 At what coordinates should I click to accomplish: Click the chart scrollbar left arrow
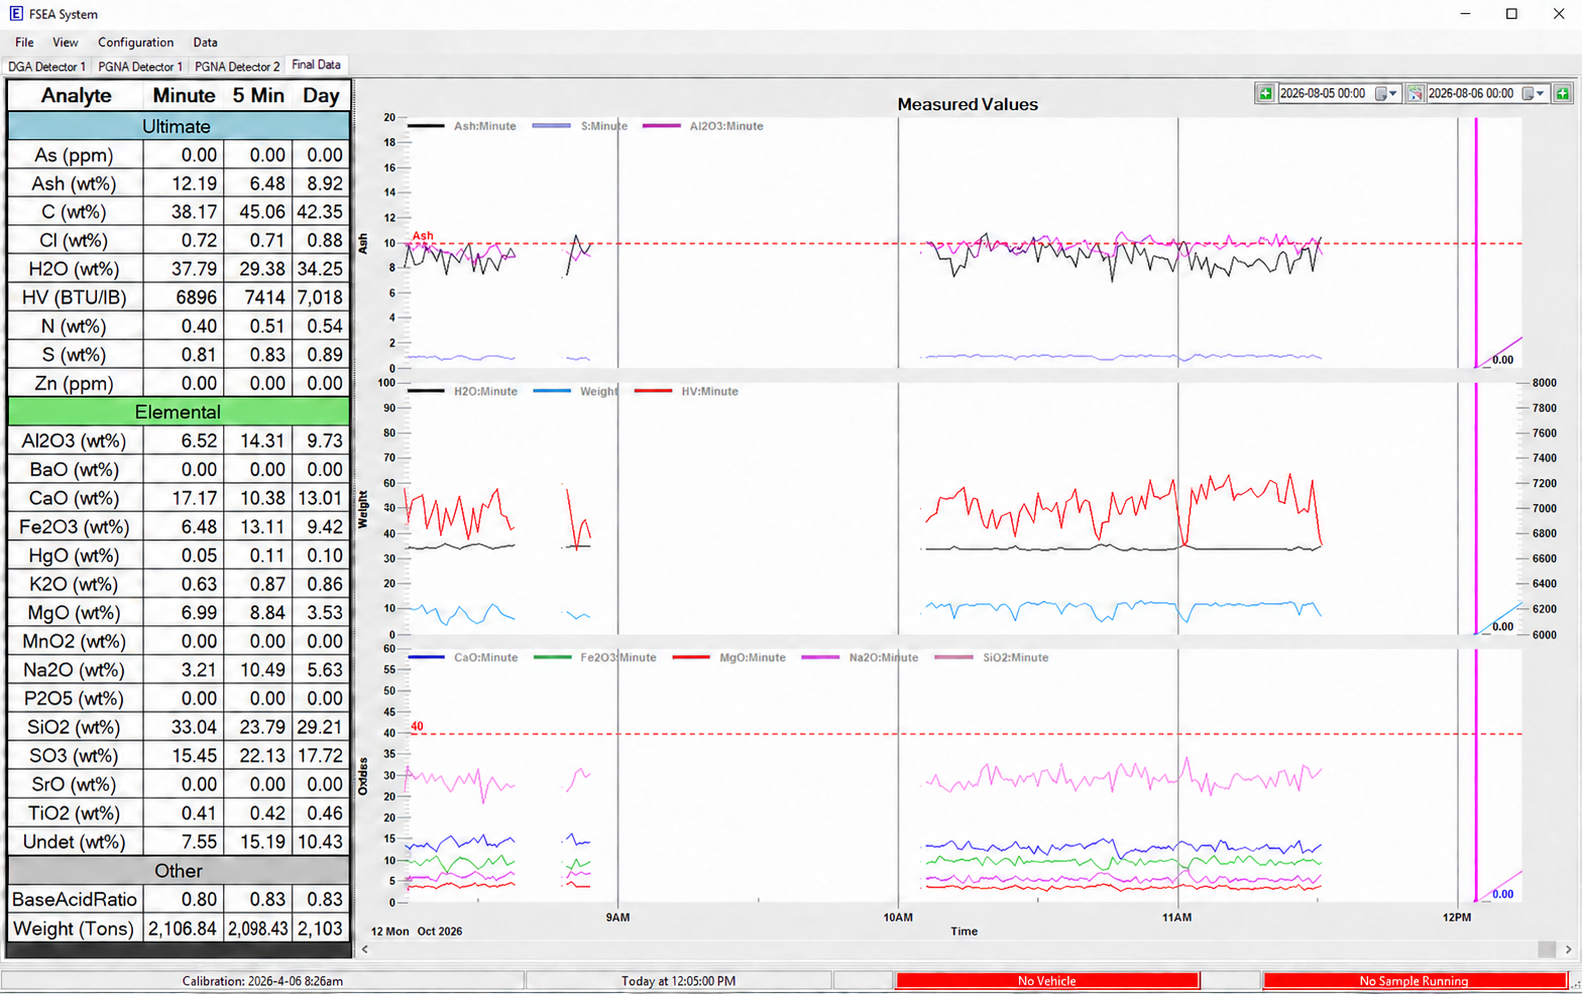point(365,949)
